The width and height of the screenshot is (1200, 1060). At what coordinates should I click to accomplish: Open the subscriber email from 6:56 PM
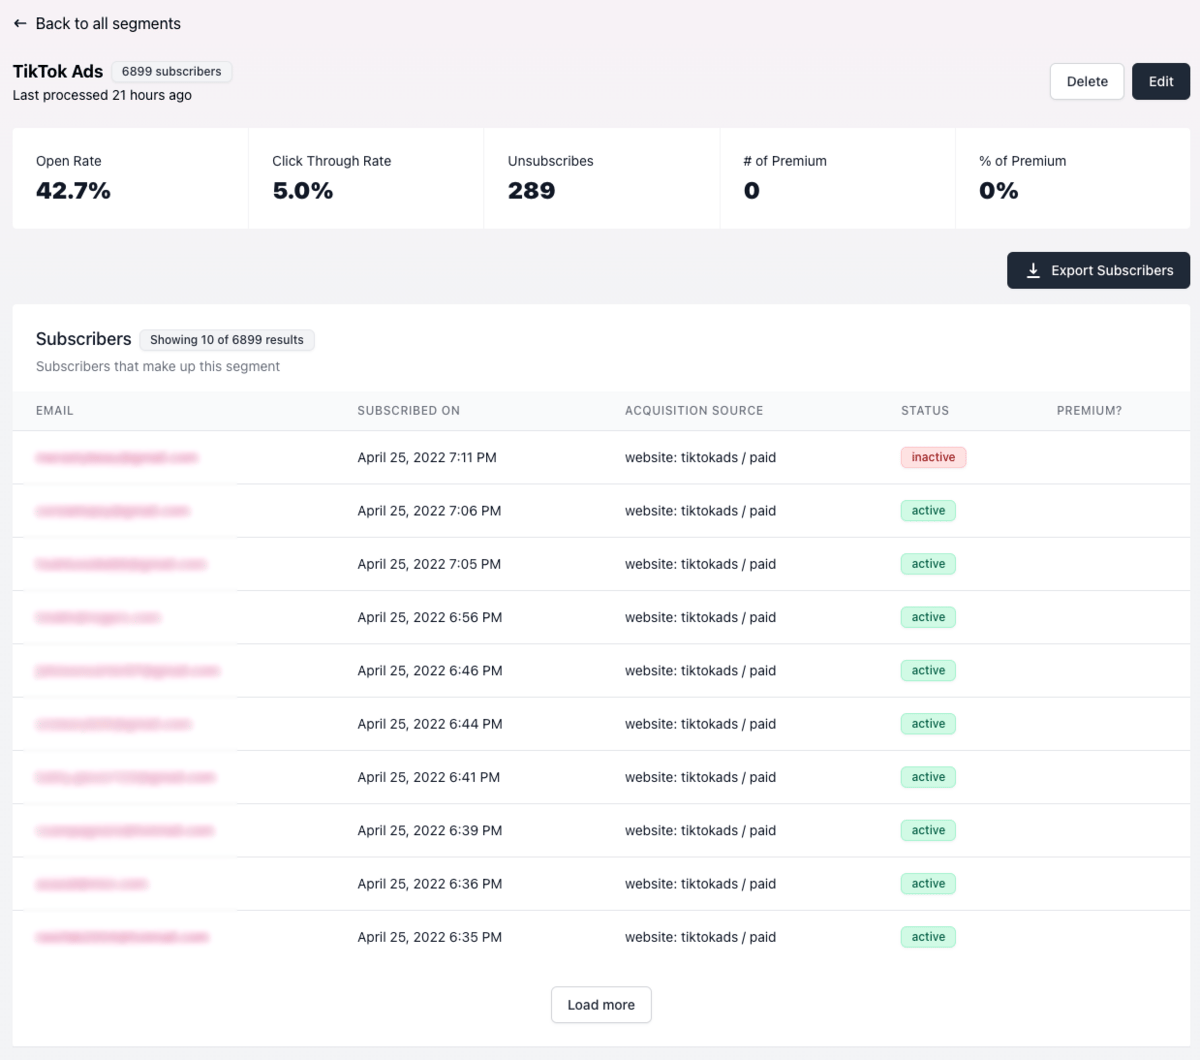pyautogui.click(x=98, y=618)
